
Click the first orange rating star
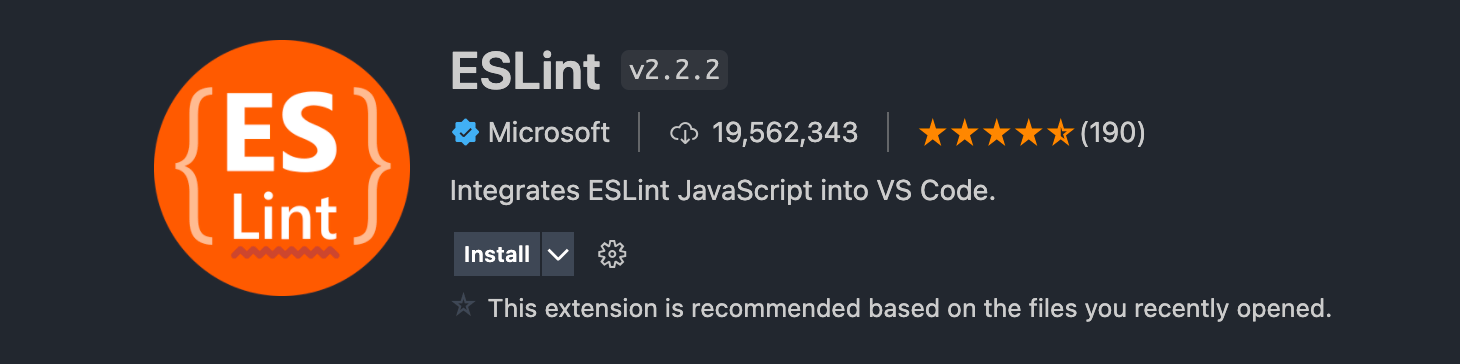[x=932, y=132]
